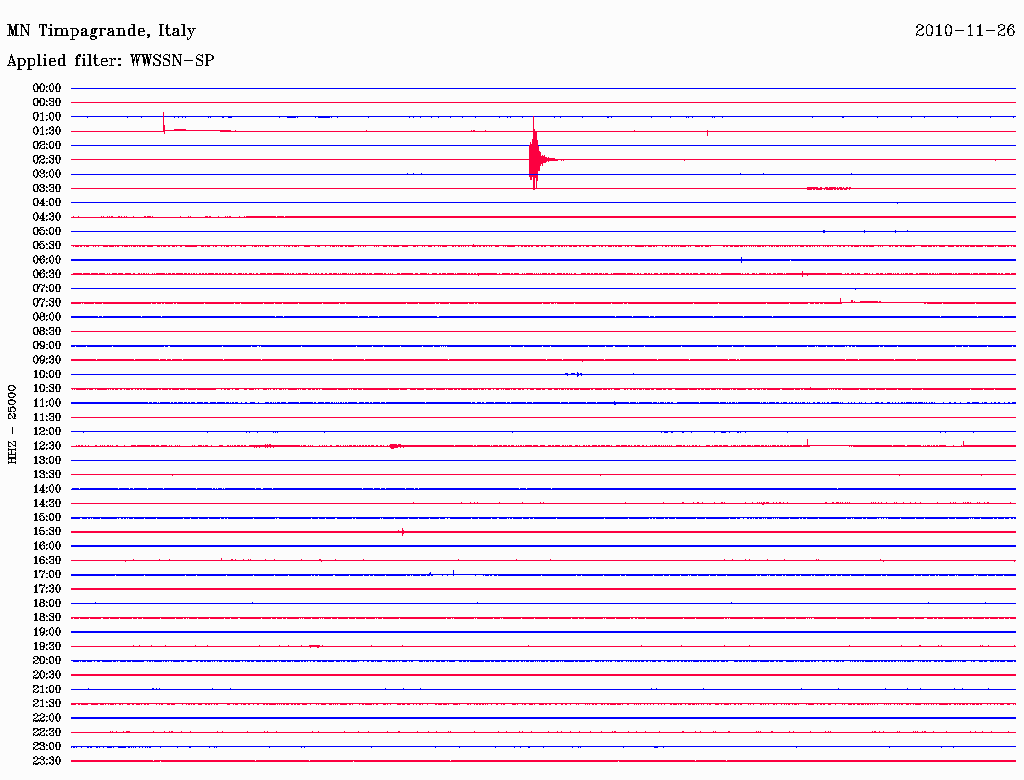Click the 14:00 time label

click(x=46, y=489)
